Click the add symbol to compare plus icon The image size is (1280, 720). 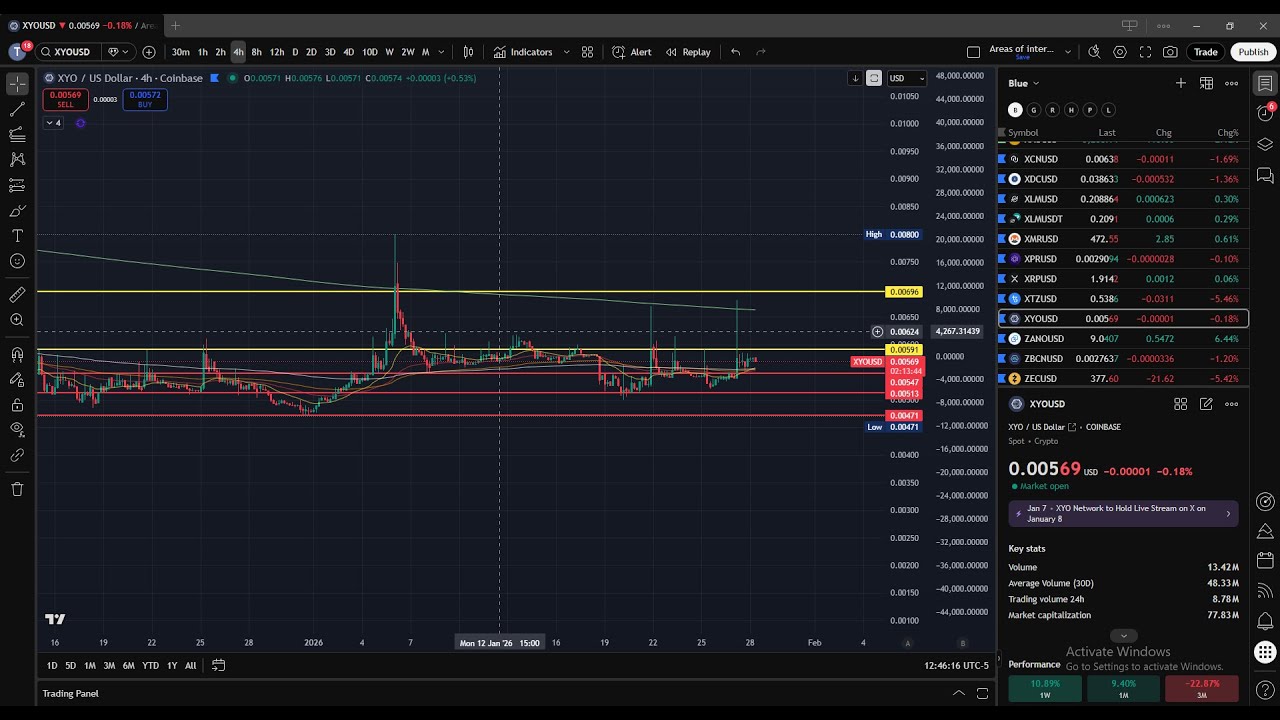149,52
